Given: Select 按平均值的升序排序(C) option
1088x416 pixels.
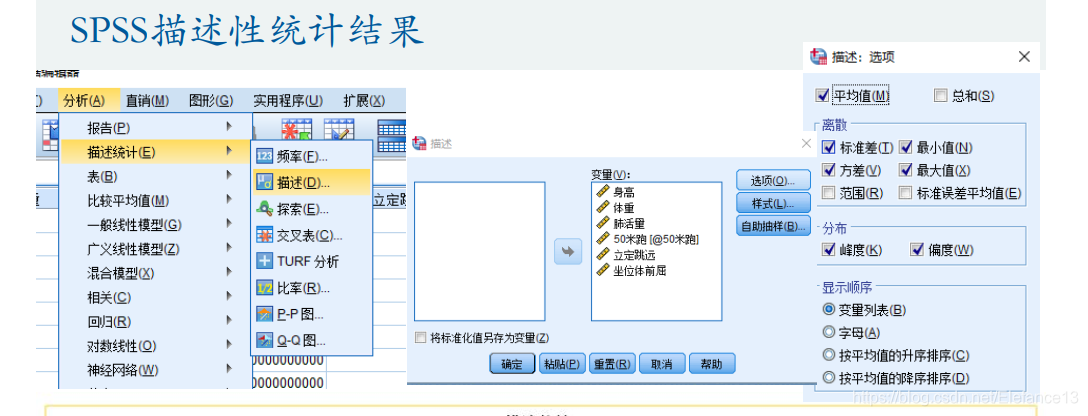Looking at the screenshot, I should point(828,355).
